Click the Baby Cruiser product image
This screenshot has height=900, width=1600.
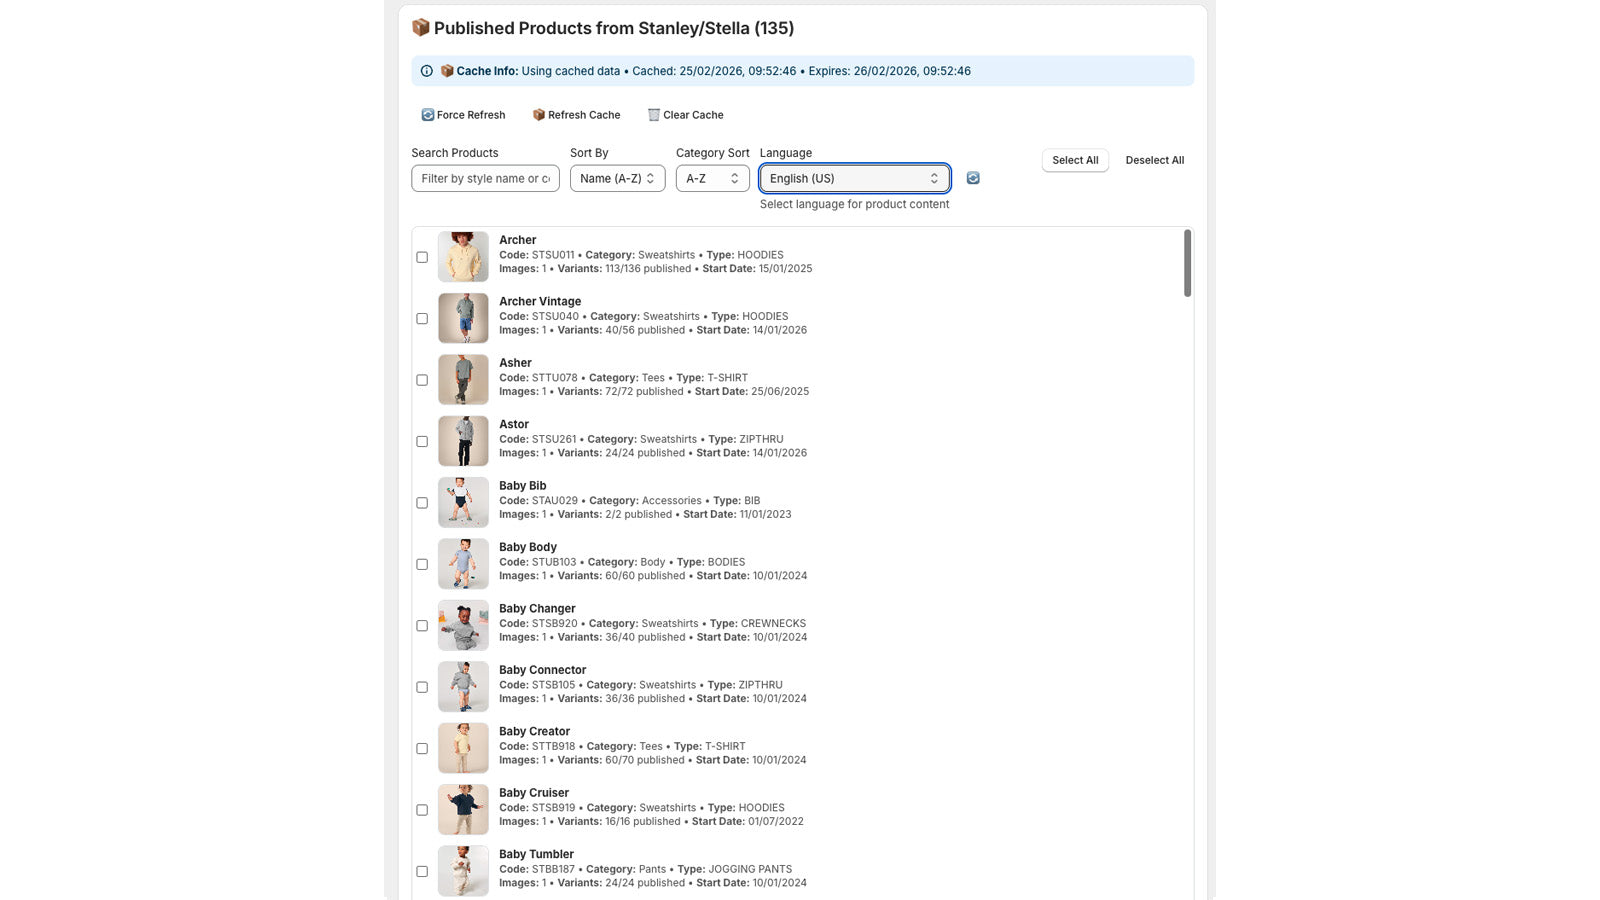pos(463,810)
